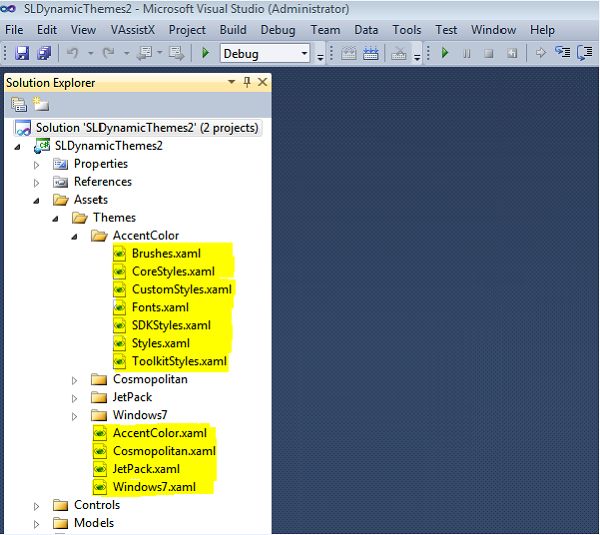Click the References folder icon
The height and width of the screenshot is (535, 600).
point(60,182)
